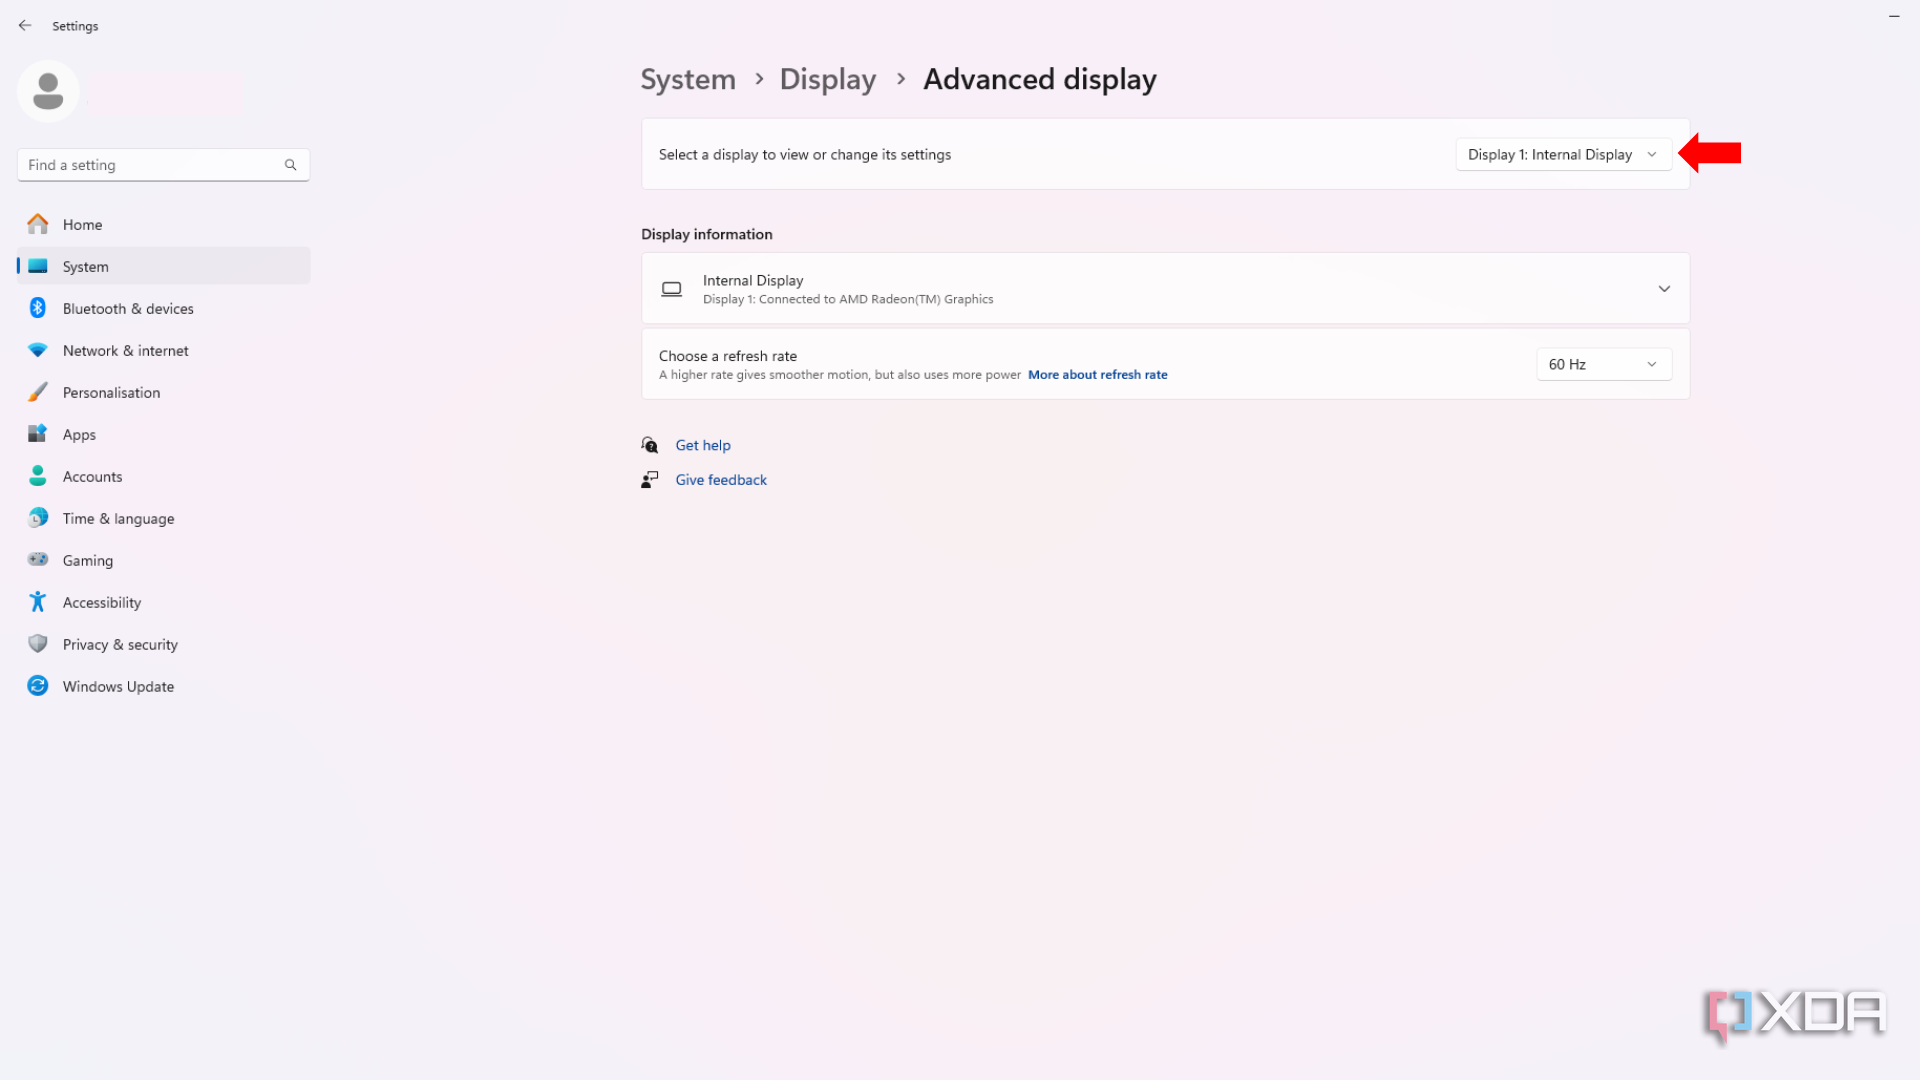Screen dimensions: 1920x1080
Task: Open the 60 Hz refresh rate dropdown
Action: 1602,364
